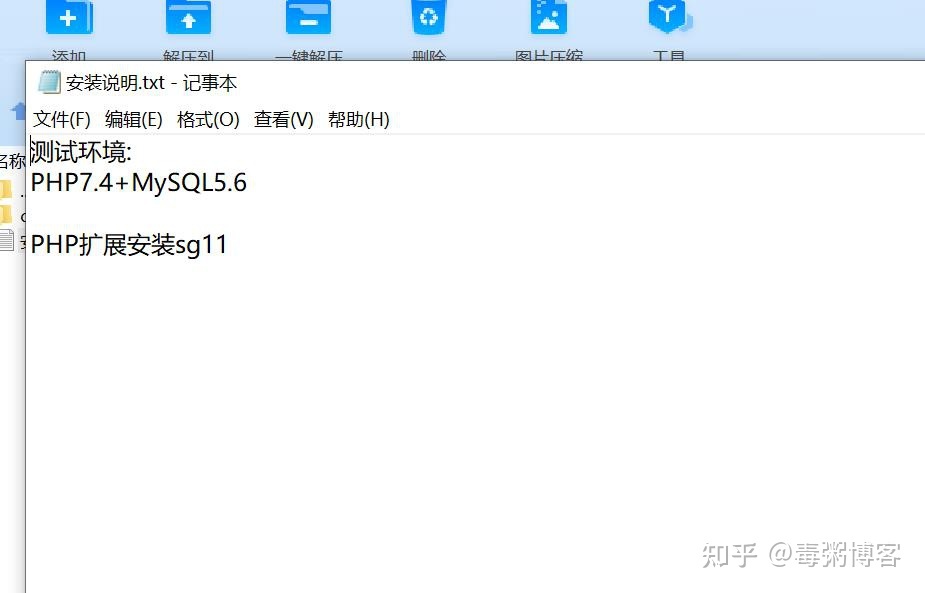Click the blue up-arrow icon in the archiver window
This screenshot has width=925, height=593.
[x=18, y=111]
